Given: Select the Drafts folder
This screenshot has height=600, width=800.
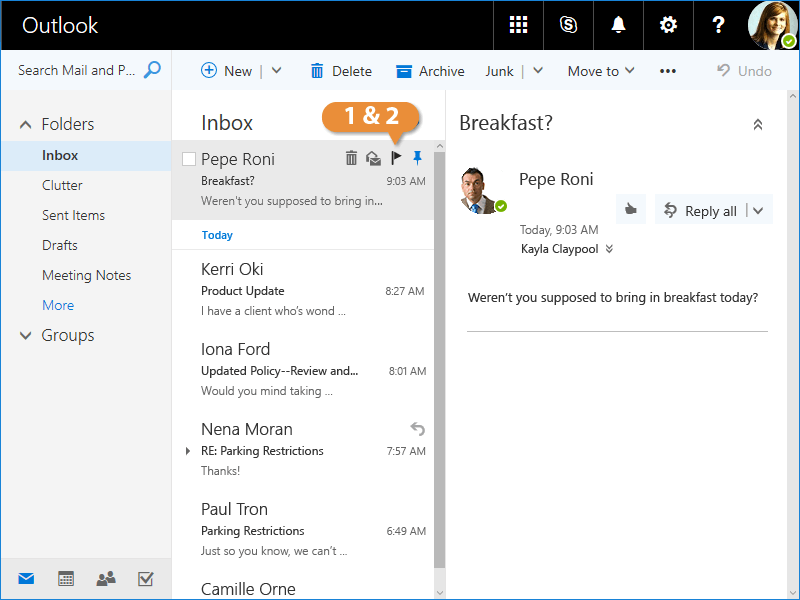Looking at the screenshot, I should [x=60, y=245].
